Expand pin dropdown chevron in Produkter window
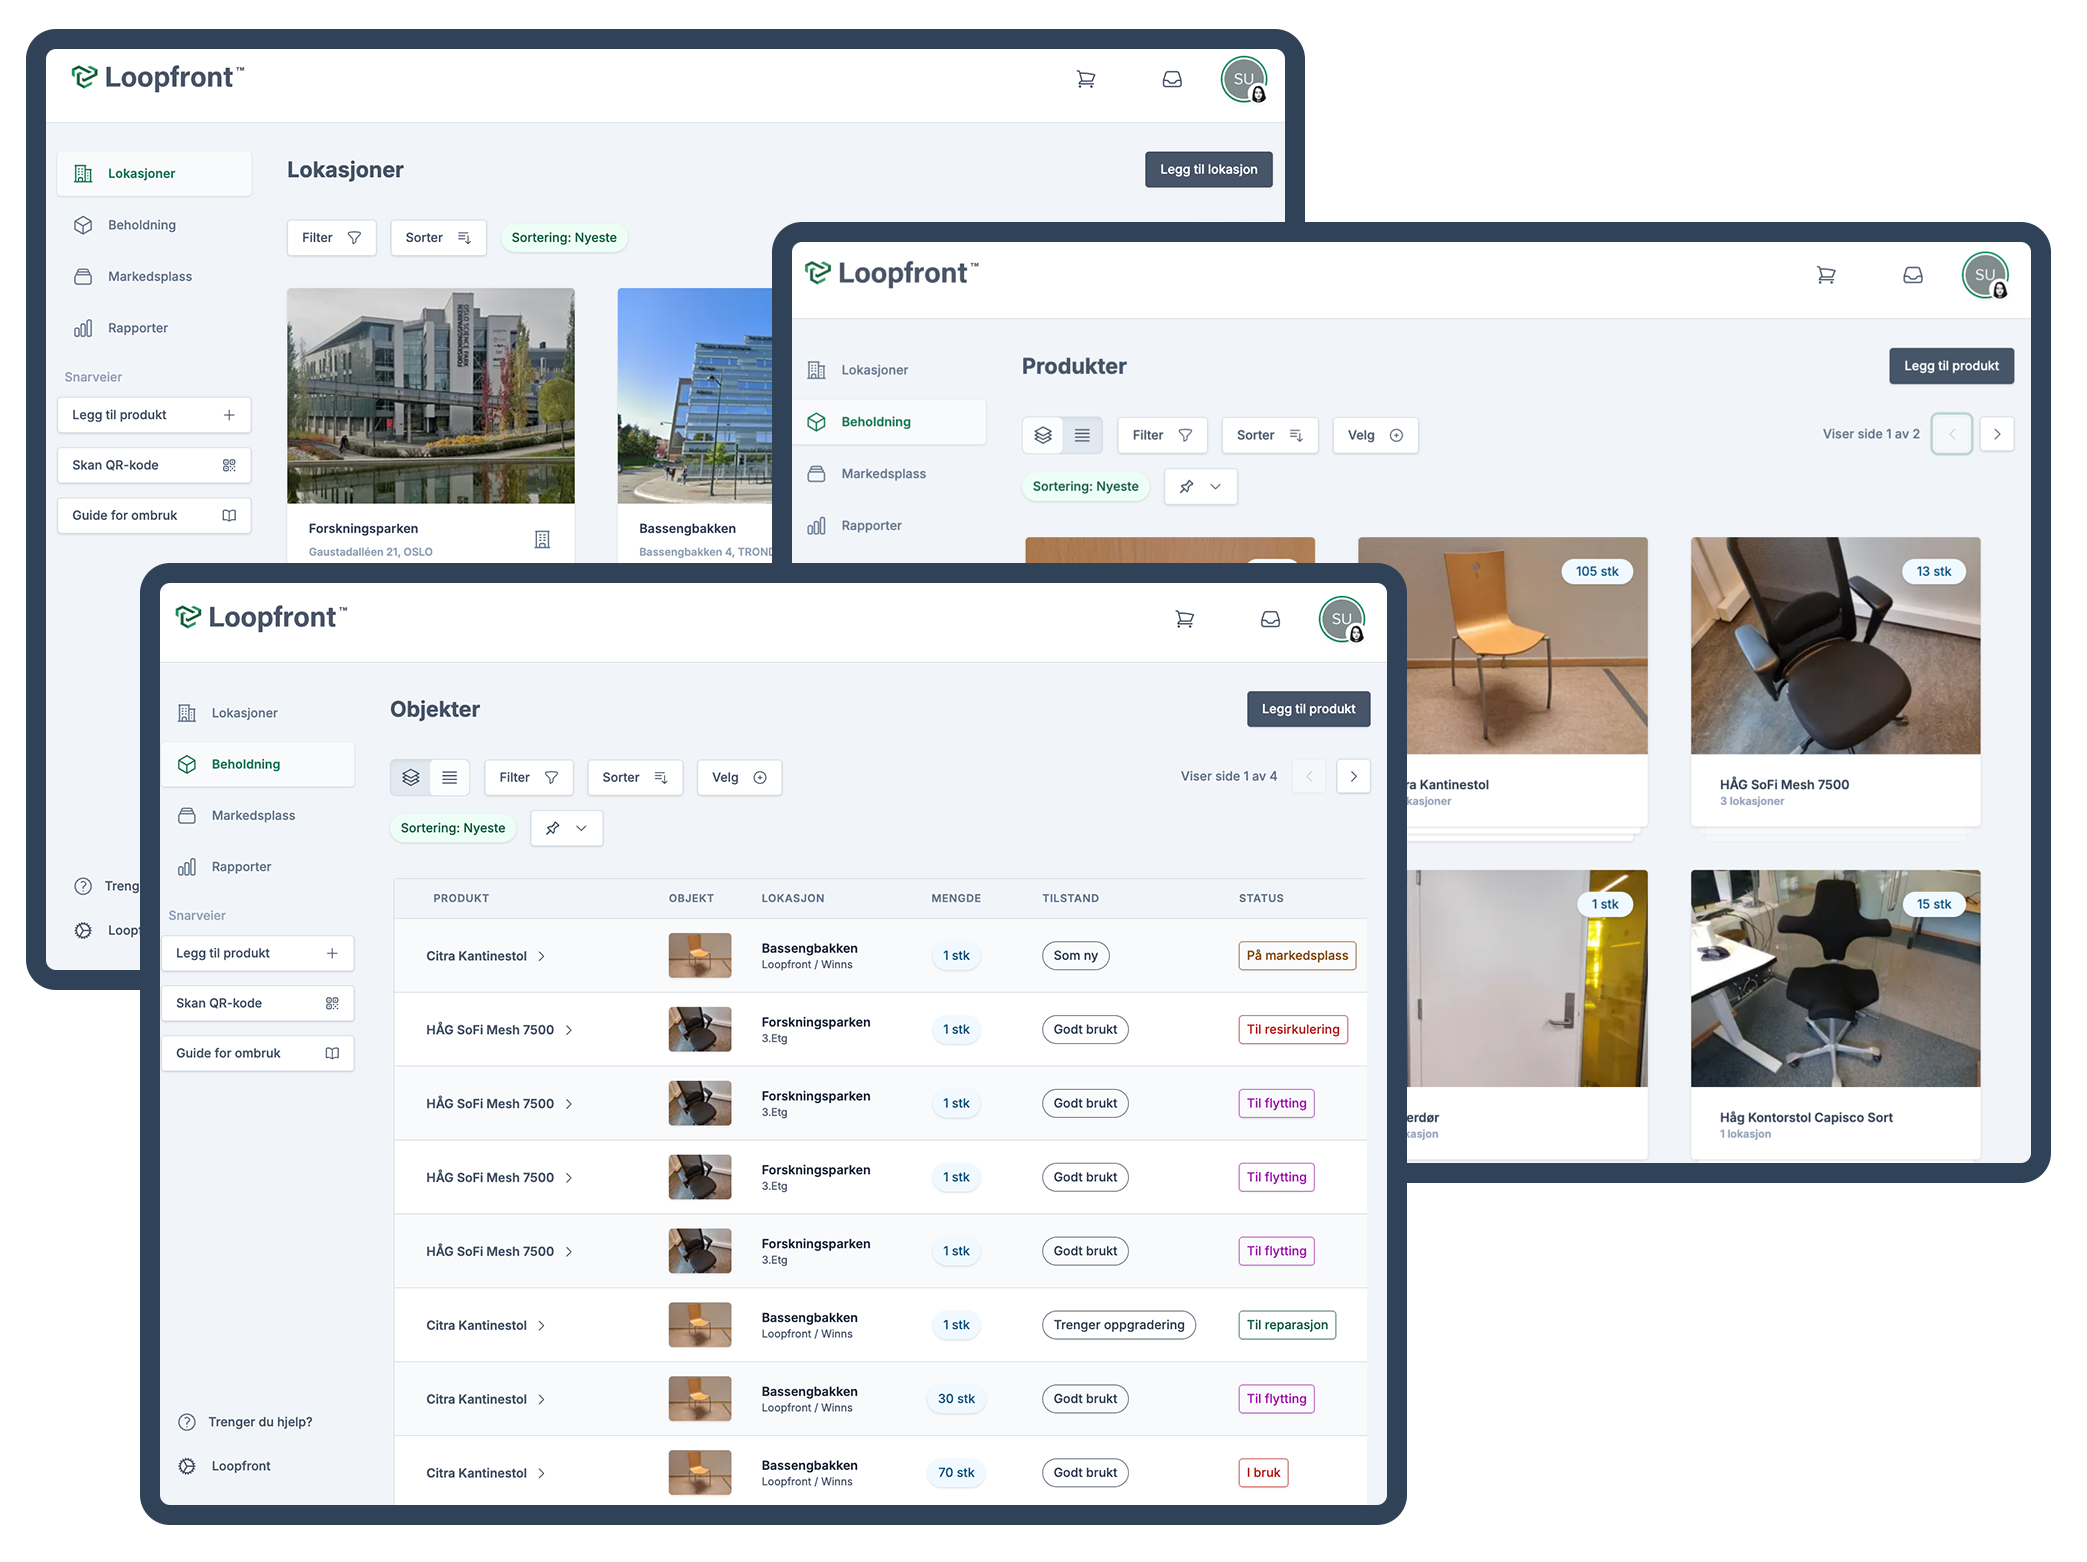This screenshot has width=2087, height=1562. pyautogui.click(x=1216, y=487)
